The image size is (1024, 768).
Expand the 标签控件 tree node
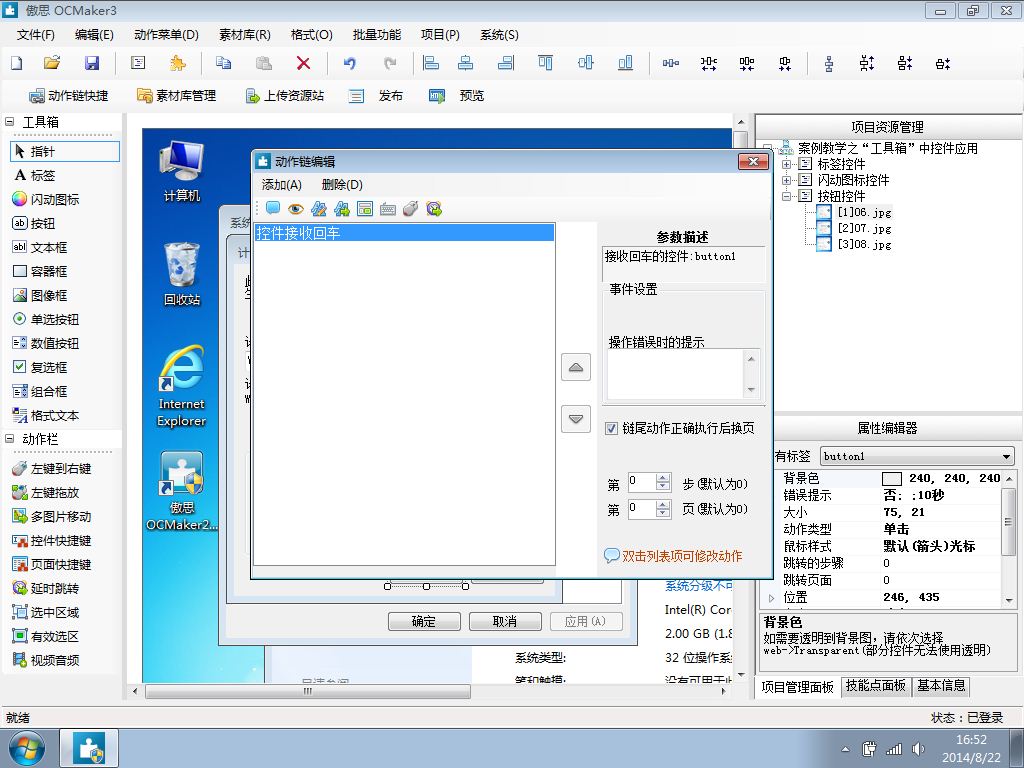pos(787,164)
